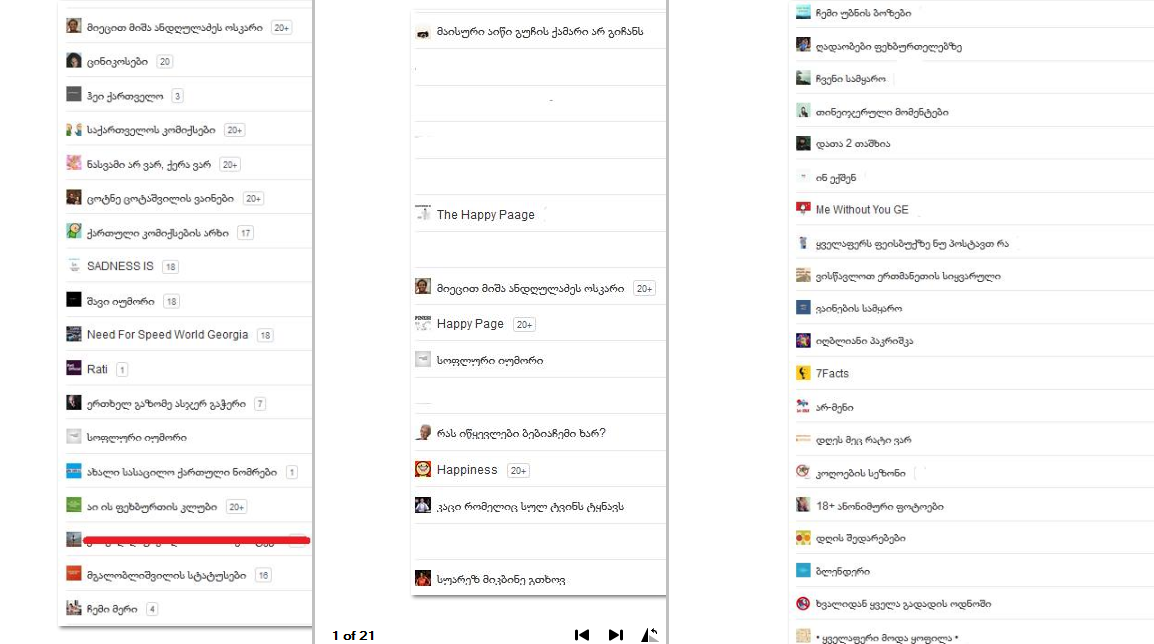Click the green icon for აი ის ფეხბურთის კლუბი
Viewport: 1154px width, 644px height.
pyautogui.click(x=74, y=505)
